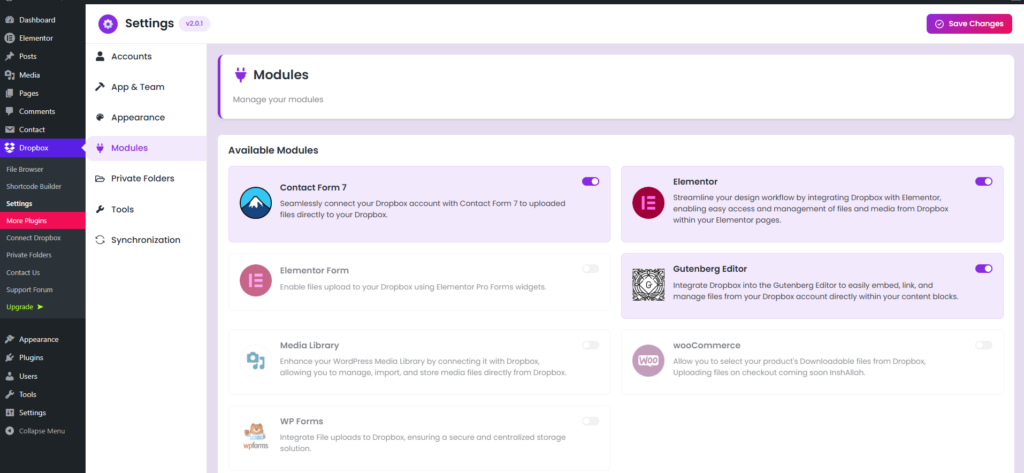Click the Modules plug icon in page heading
The width and height of the screenshot is (1024, 473).
pos(240,75)
